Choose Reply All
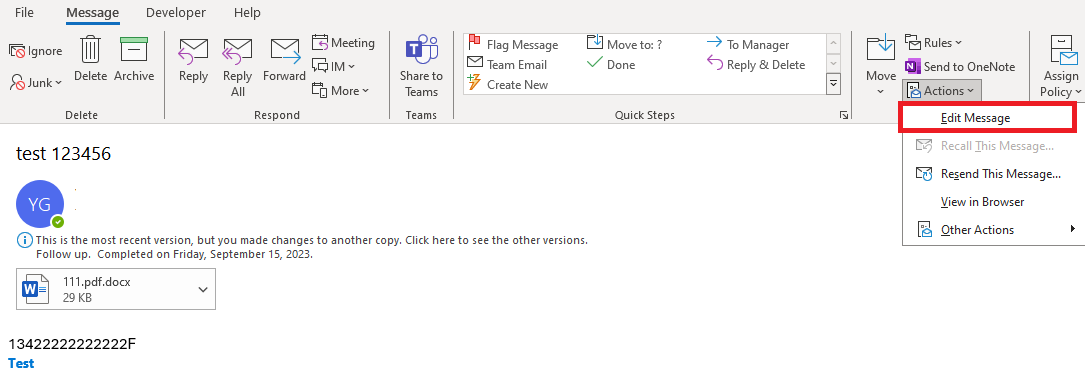Viewport: 1086px width, 382px height. pos(238,67)
